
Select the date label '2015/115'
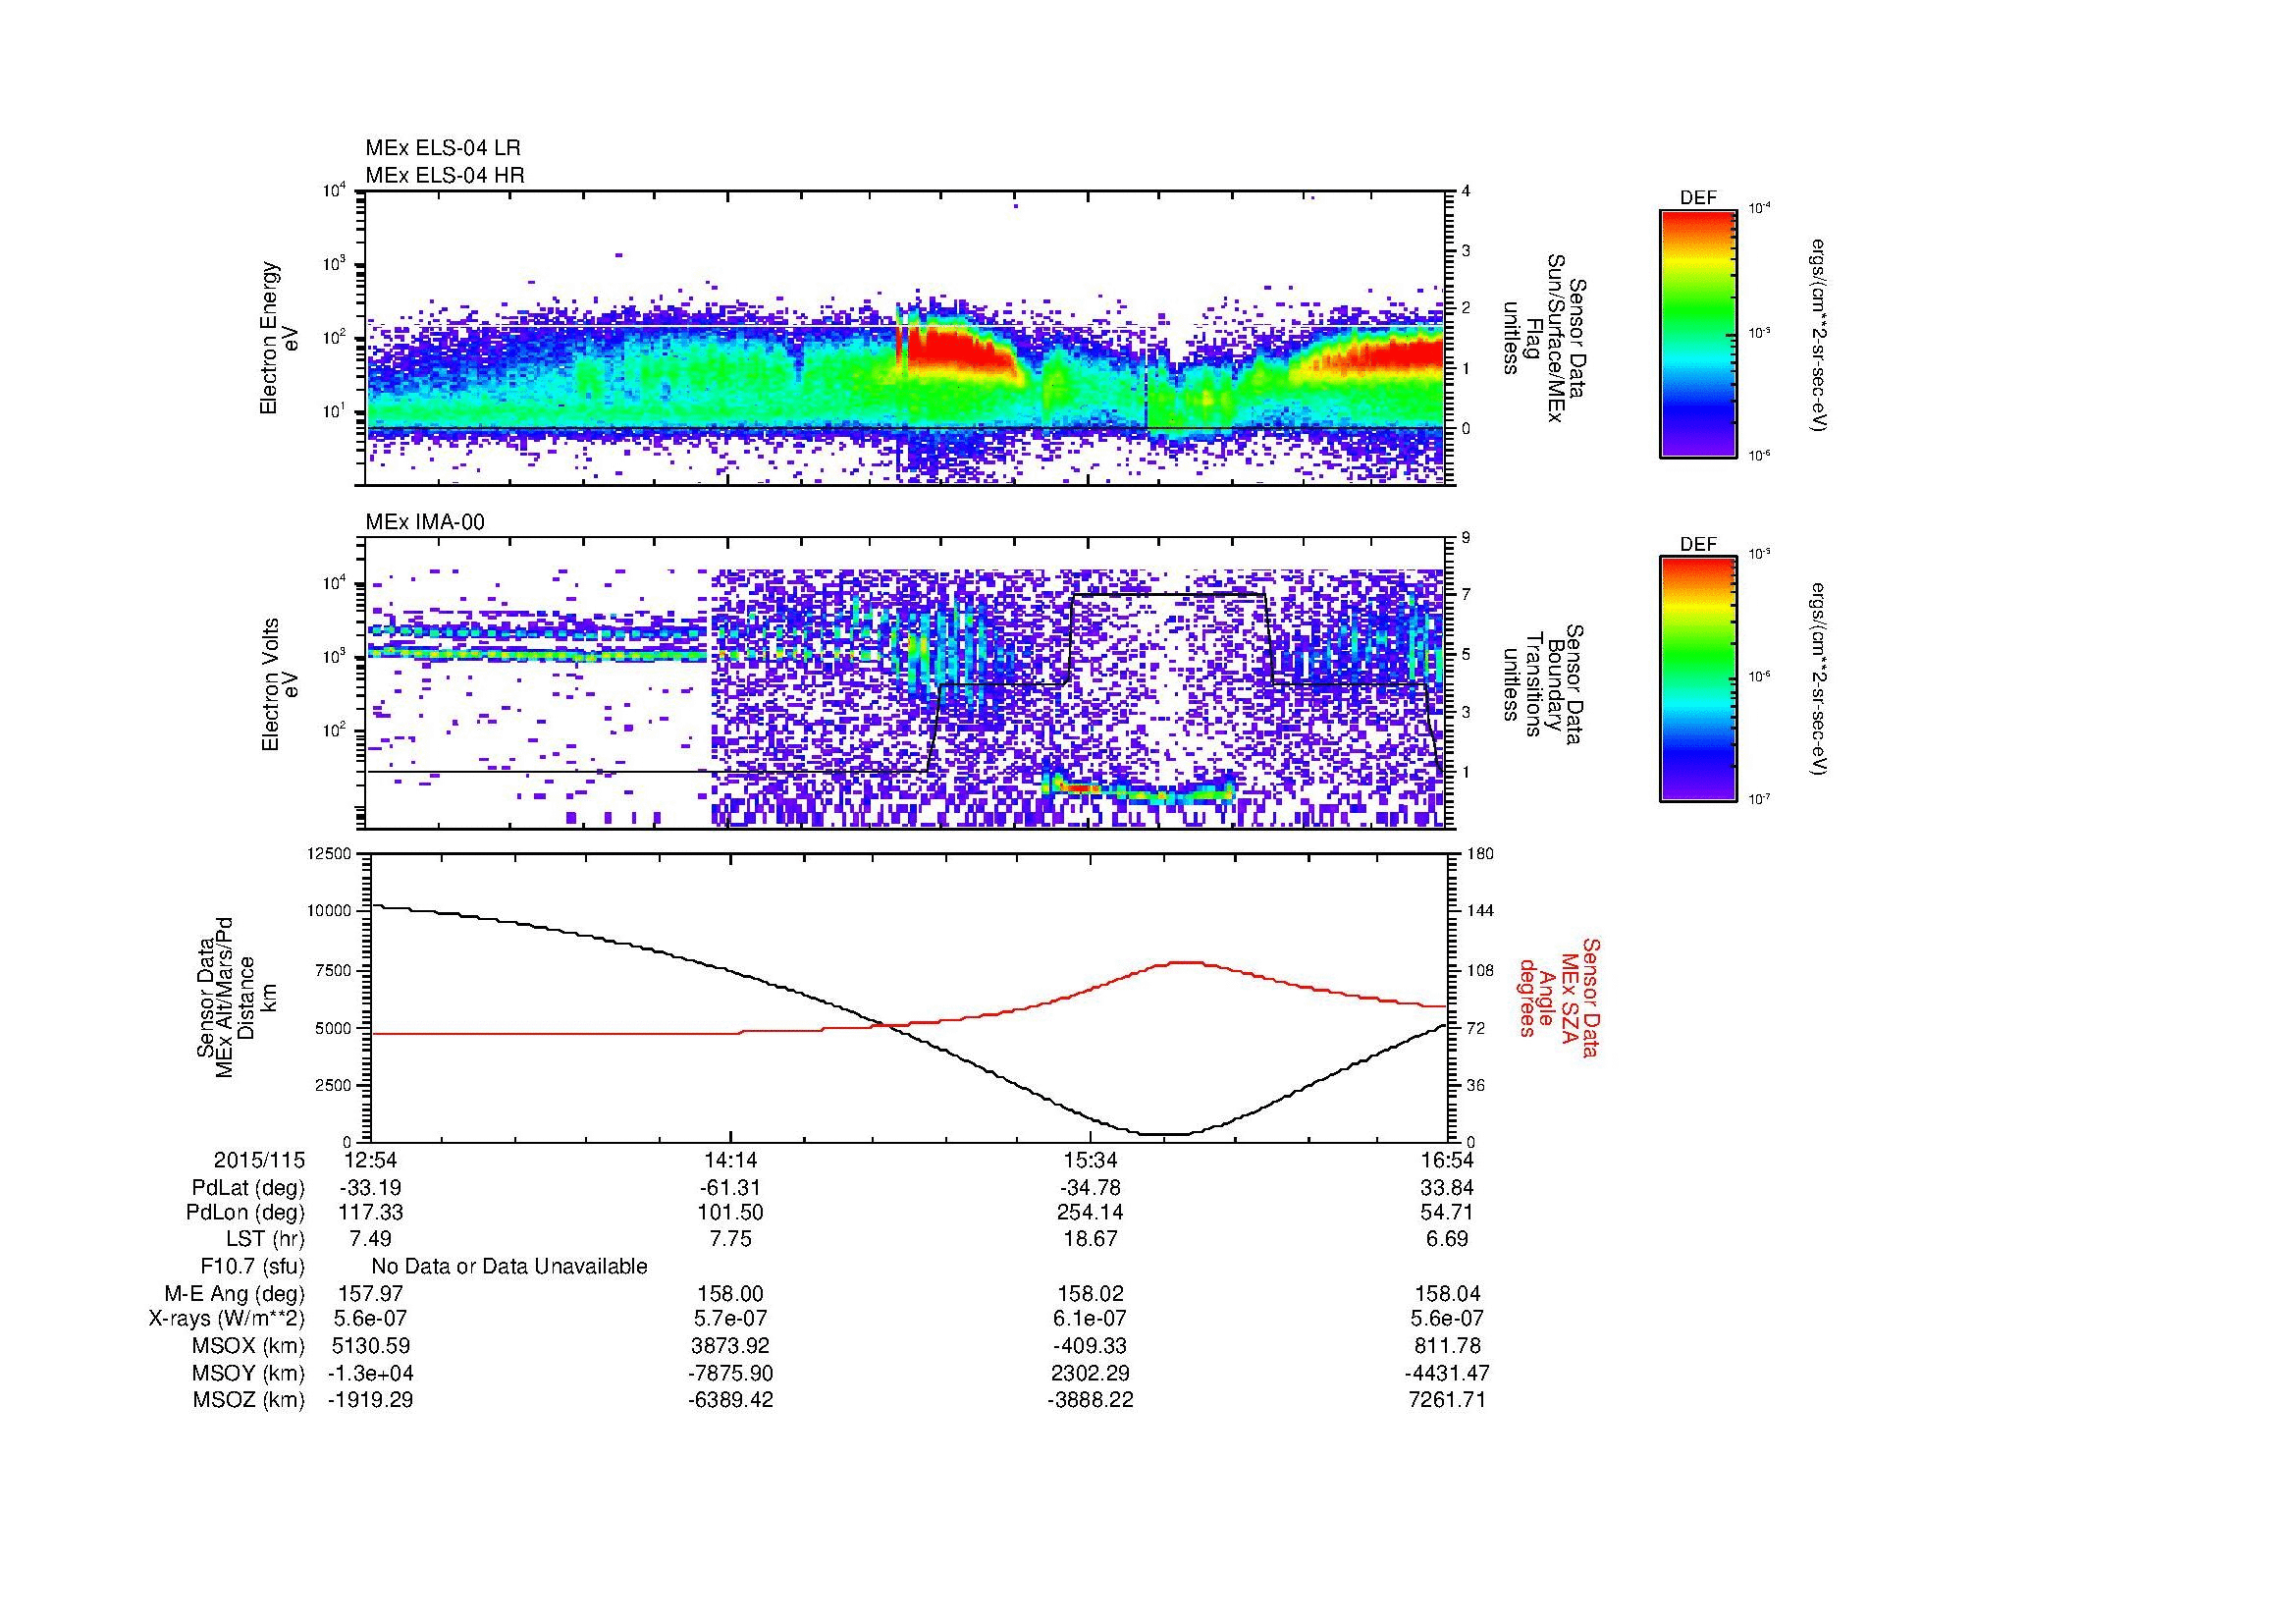[259, 1160]
